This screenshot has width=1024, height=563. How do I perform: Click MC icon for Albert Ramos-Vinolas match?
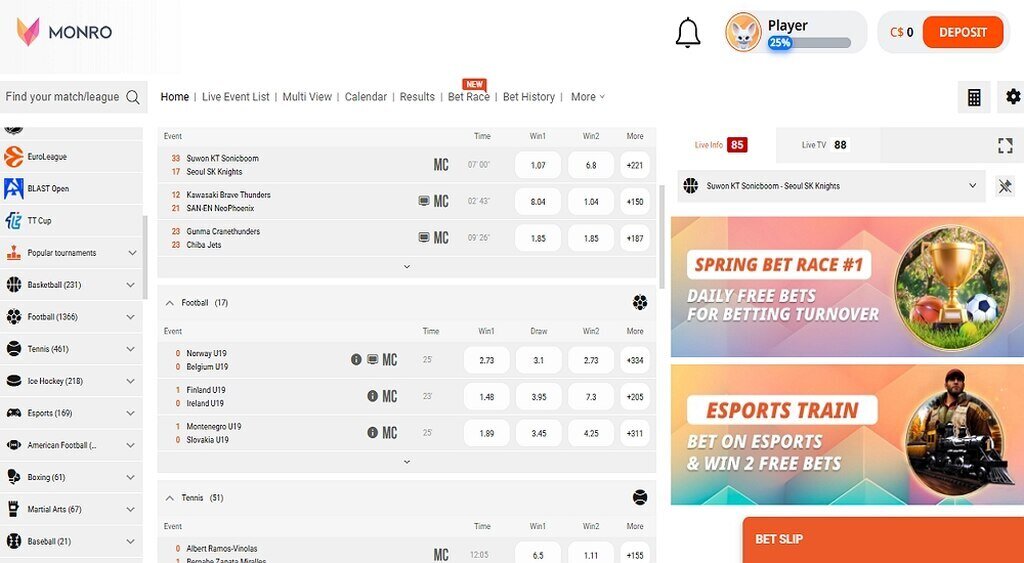pos(441,555)
